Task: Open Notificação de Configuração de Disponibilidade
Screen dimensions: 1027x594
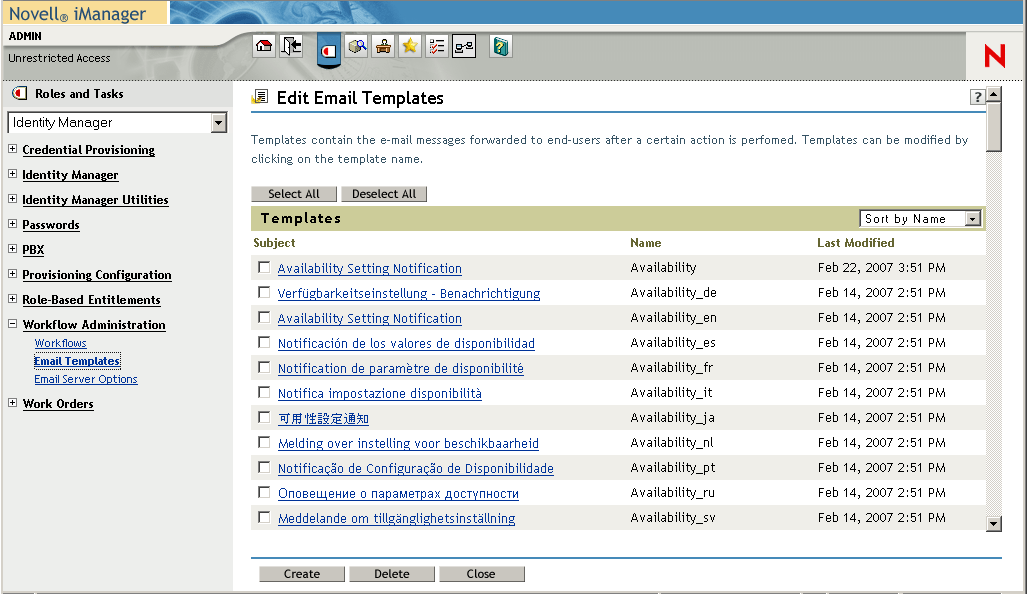Action: point(416,468)
